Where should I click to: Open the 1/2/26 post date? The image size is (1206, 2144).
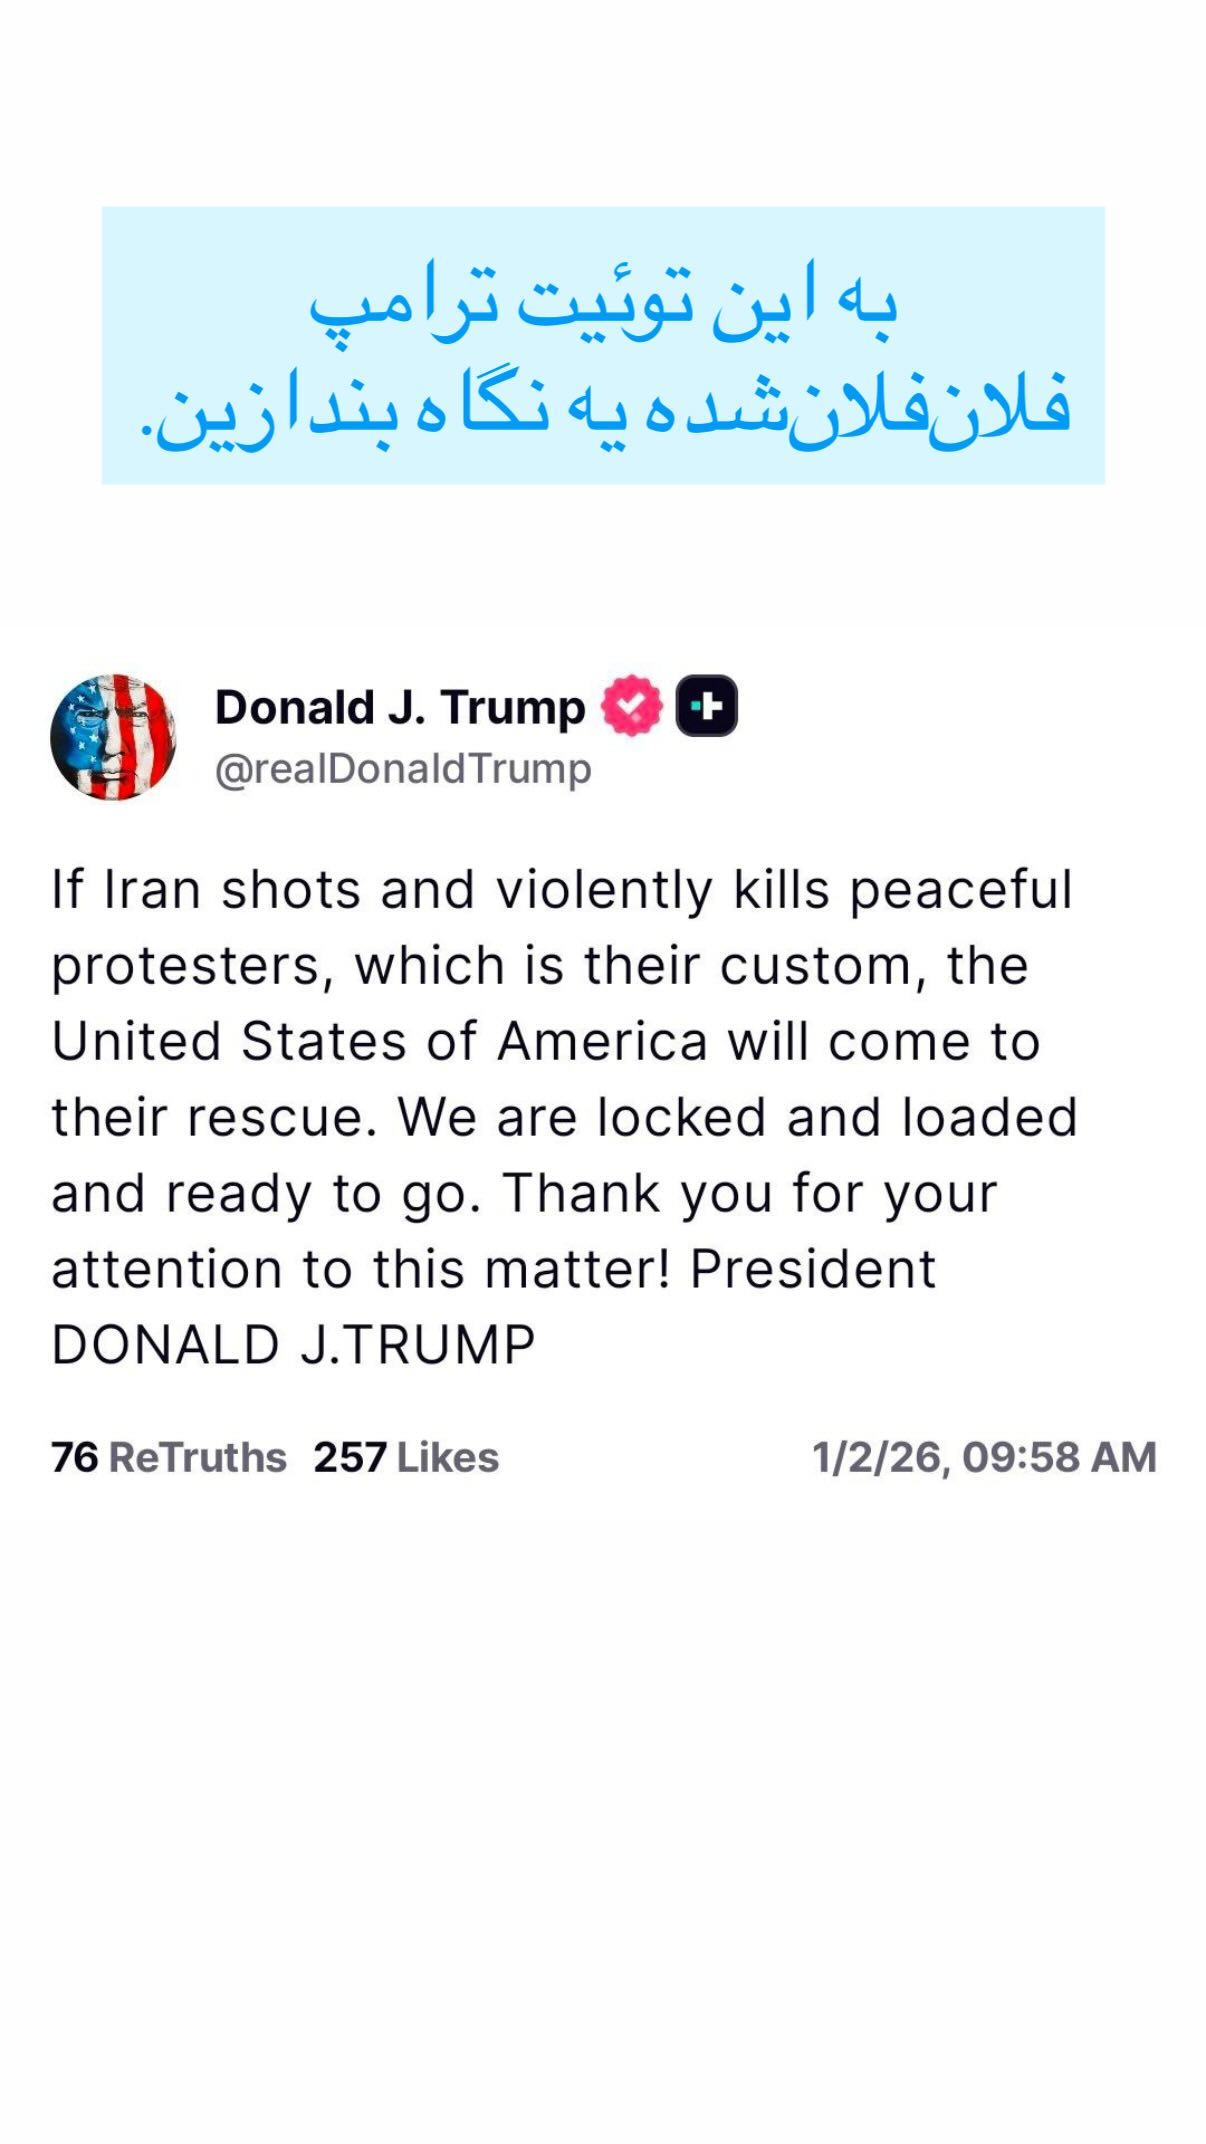coord(876,1458)
